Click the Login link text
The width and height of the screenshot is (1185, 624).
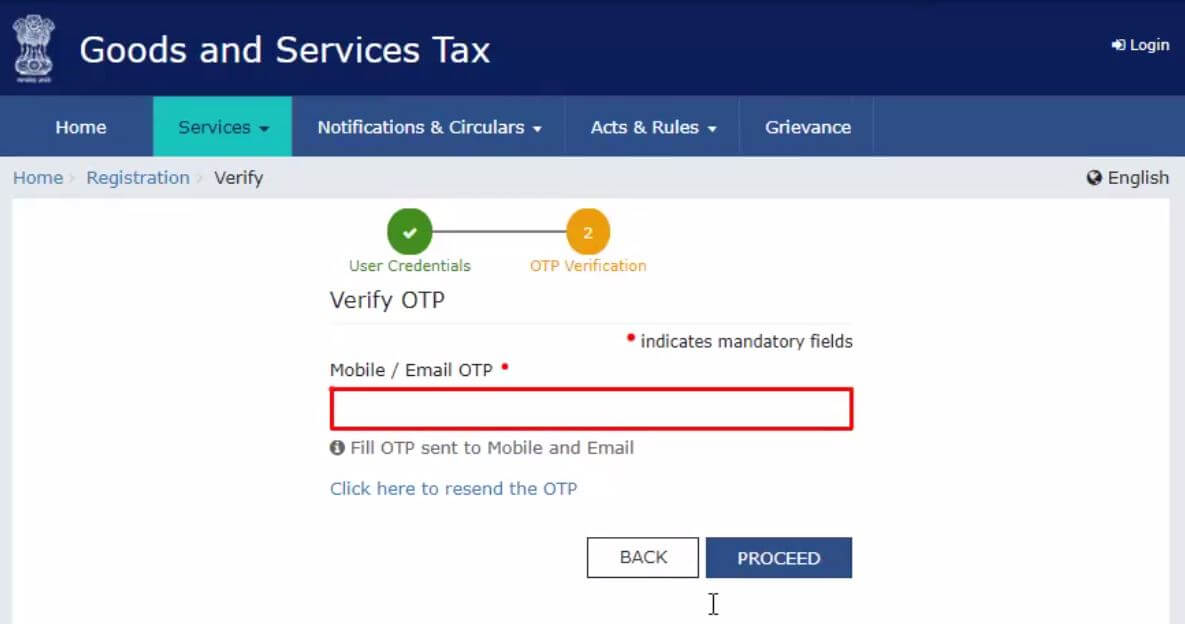(x=1149, y=45)
